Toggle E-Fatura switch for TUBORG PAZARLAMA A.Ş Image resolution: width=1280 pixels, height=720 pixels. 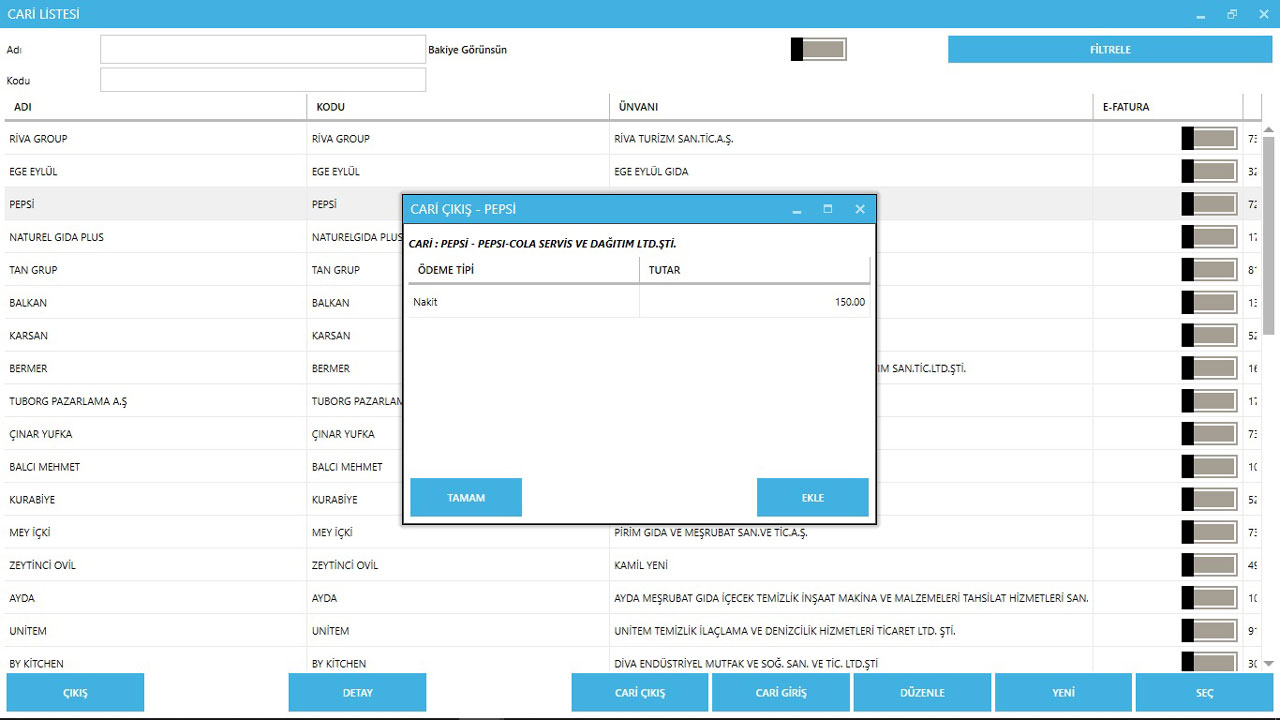point(1210,401)
